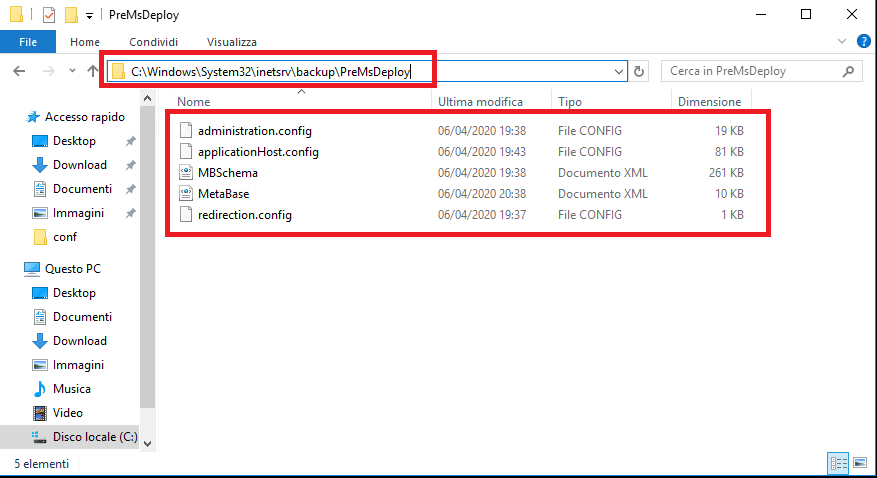Open Customize Quick Access Toolbar dropdown

pyautogui.click(x=89, y=16)
